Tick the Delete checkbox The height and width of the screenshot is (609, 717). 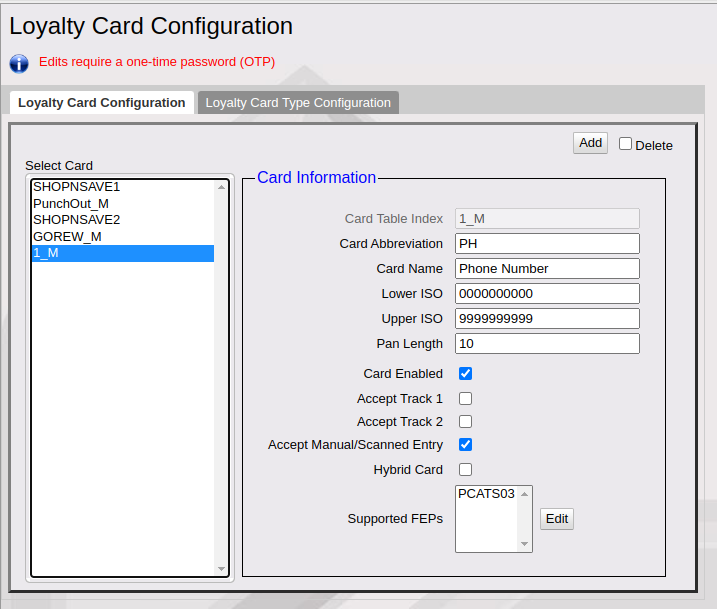click(626, 144)
